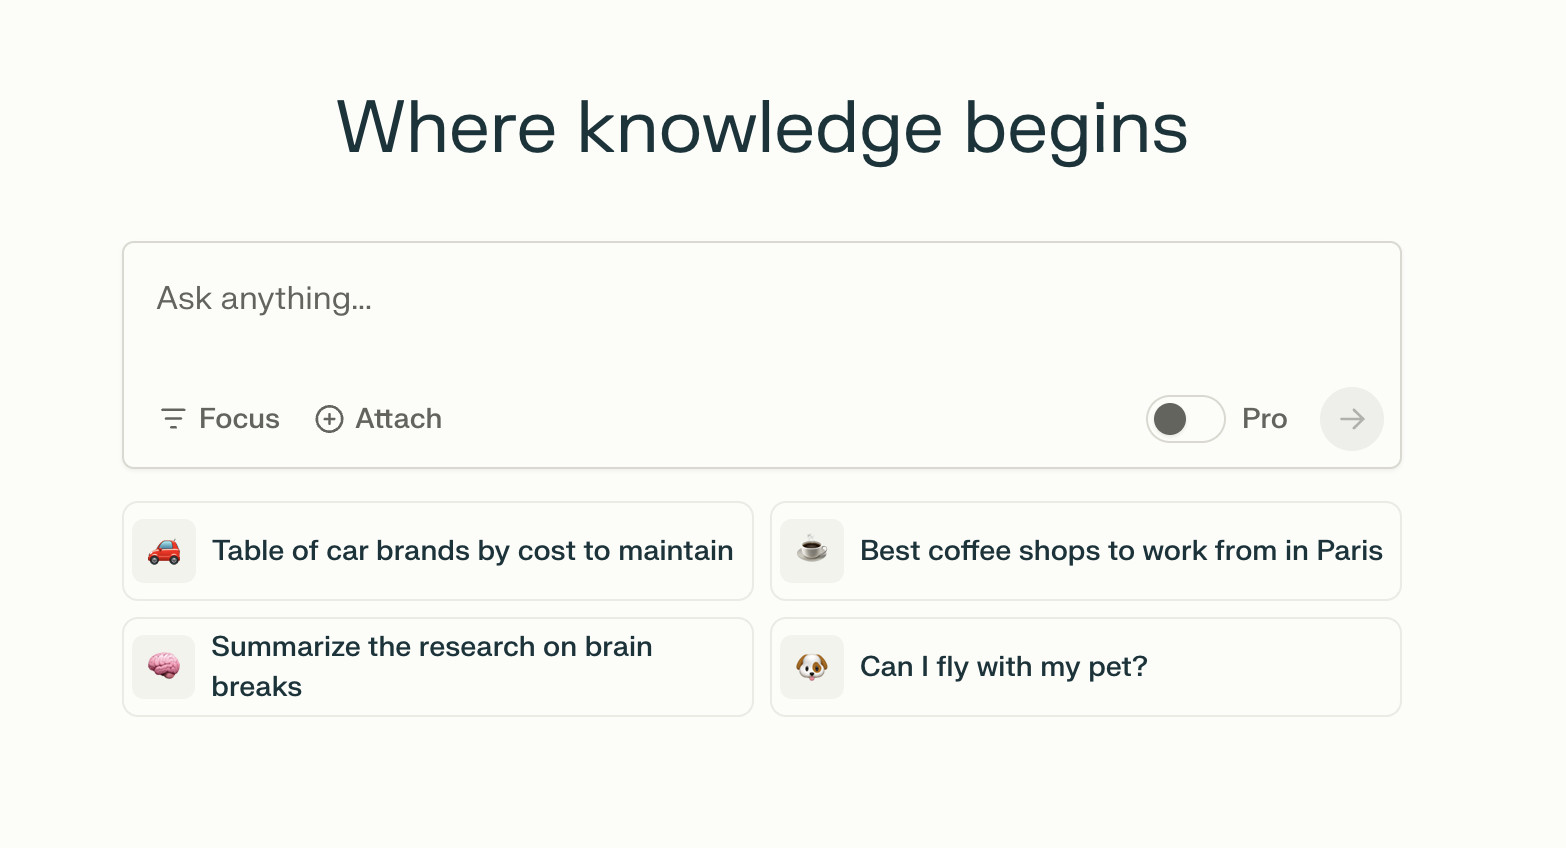Open the Attach file option
This screenshot has width=1566, height=848.
pos(398,419)
